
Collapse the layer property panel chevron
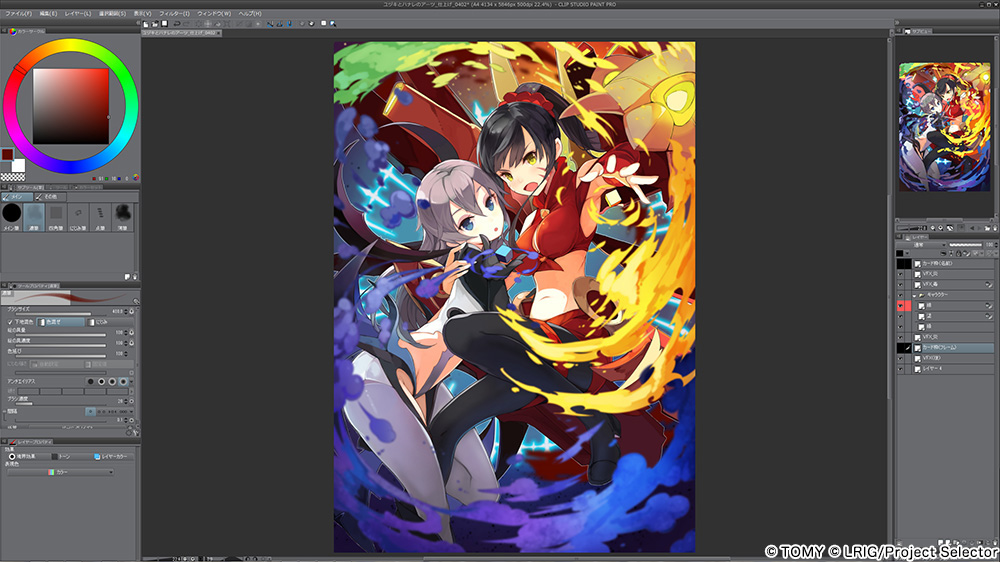tap(4, 441)
